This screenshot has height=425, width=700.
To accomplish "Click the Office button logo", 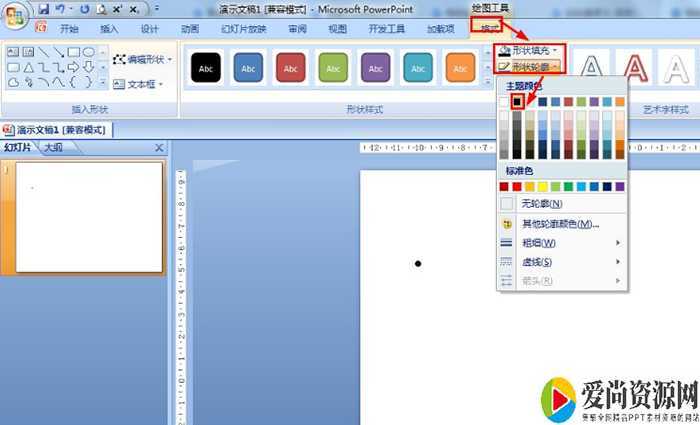I will (x=15, y=14).
